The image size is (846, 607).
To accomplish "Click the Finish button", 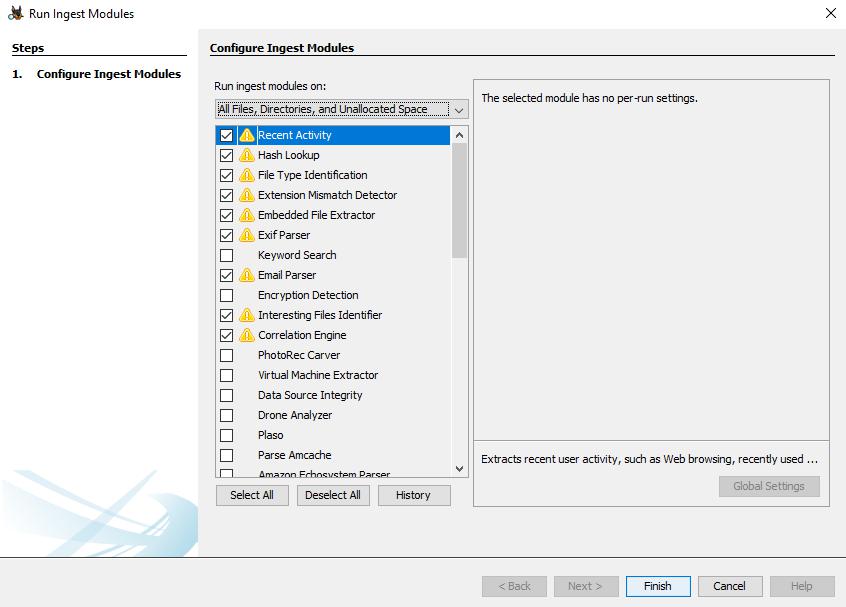I will [657, 586].
